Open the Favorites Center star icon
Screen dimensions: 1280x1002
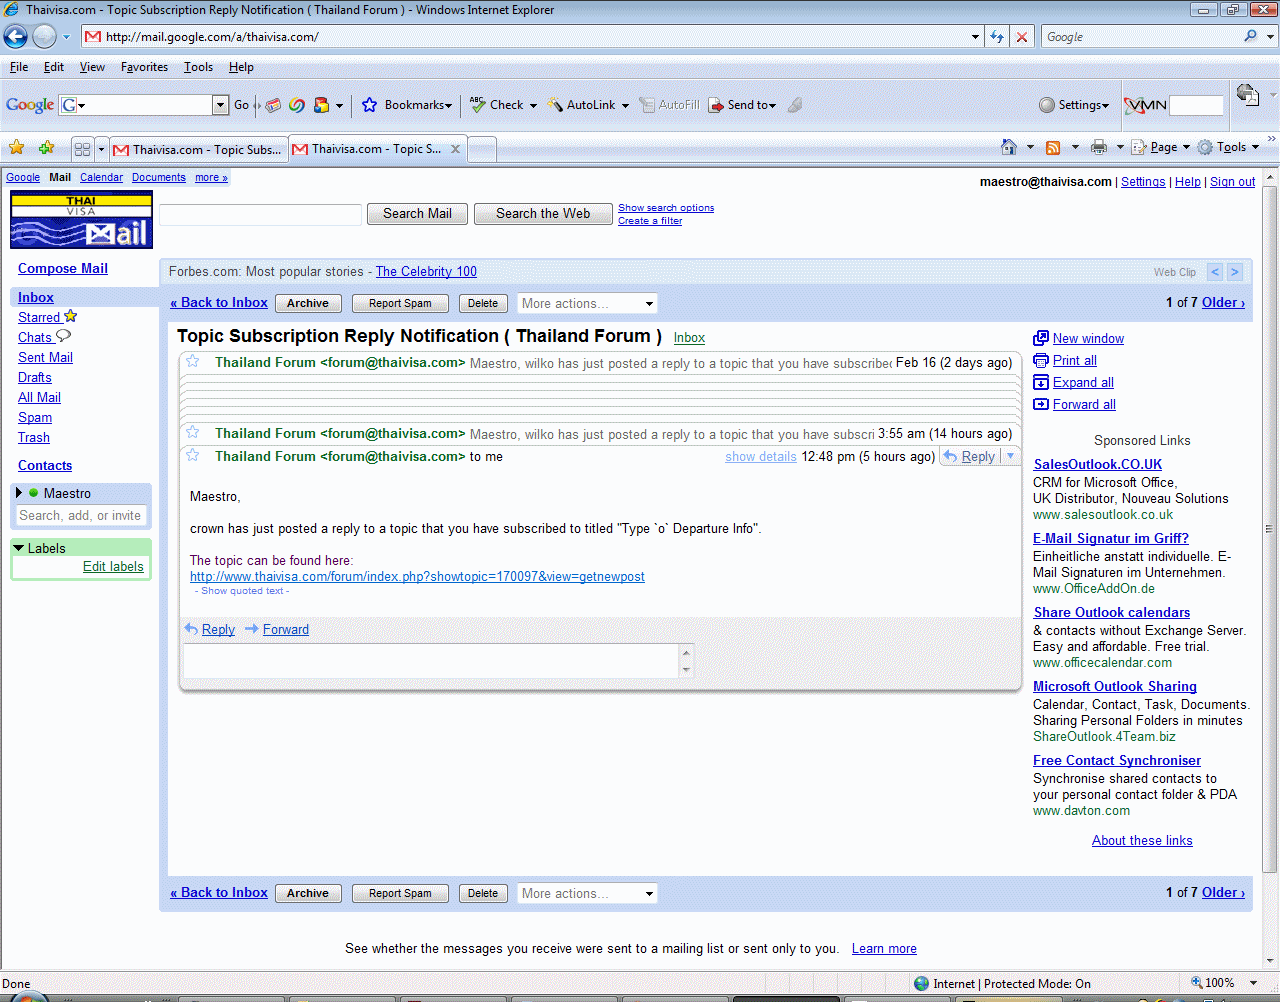(x=17, y=148)
